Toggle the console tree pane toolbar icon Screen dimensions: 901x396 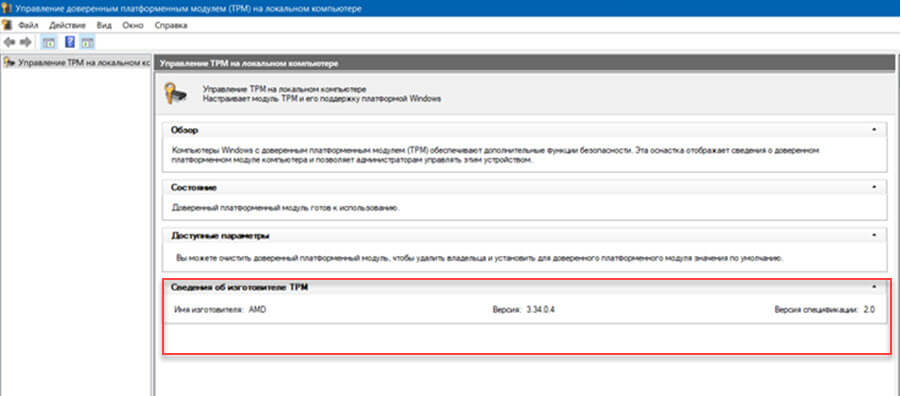tap(49, 42)
